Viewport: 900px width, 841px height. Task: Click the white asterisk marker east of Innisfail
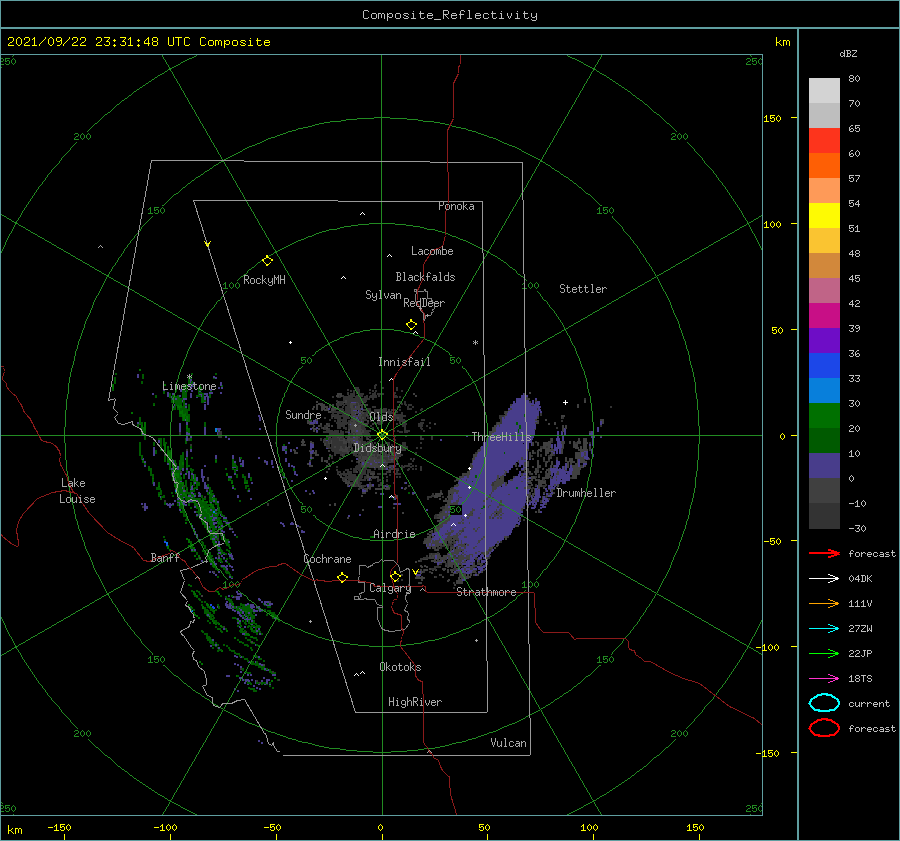click(475, 343)
